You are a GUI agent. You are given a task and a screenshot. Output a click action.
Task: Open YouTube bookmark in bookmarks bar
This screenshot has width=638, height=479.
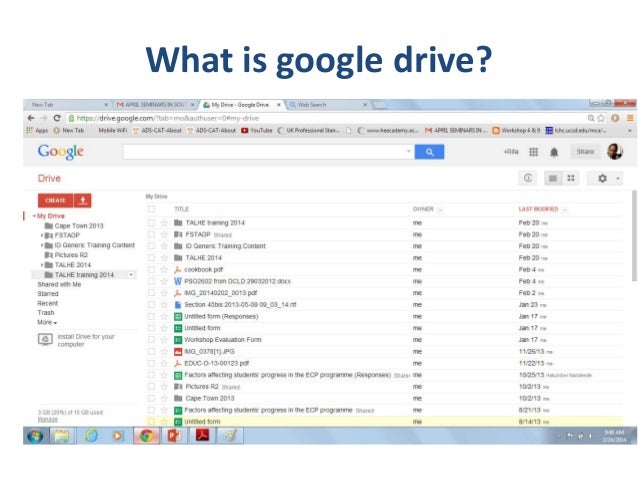[x=257, y=131]
